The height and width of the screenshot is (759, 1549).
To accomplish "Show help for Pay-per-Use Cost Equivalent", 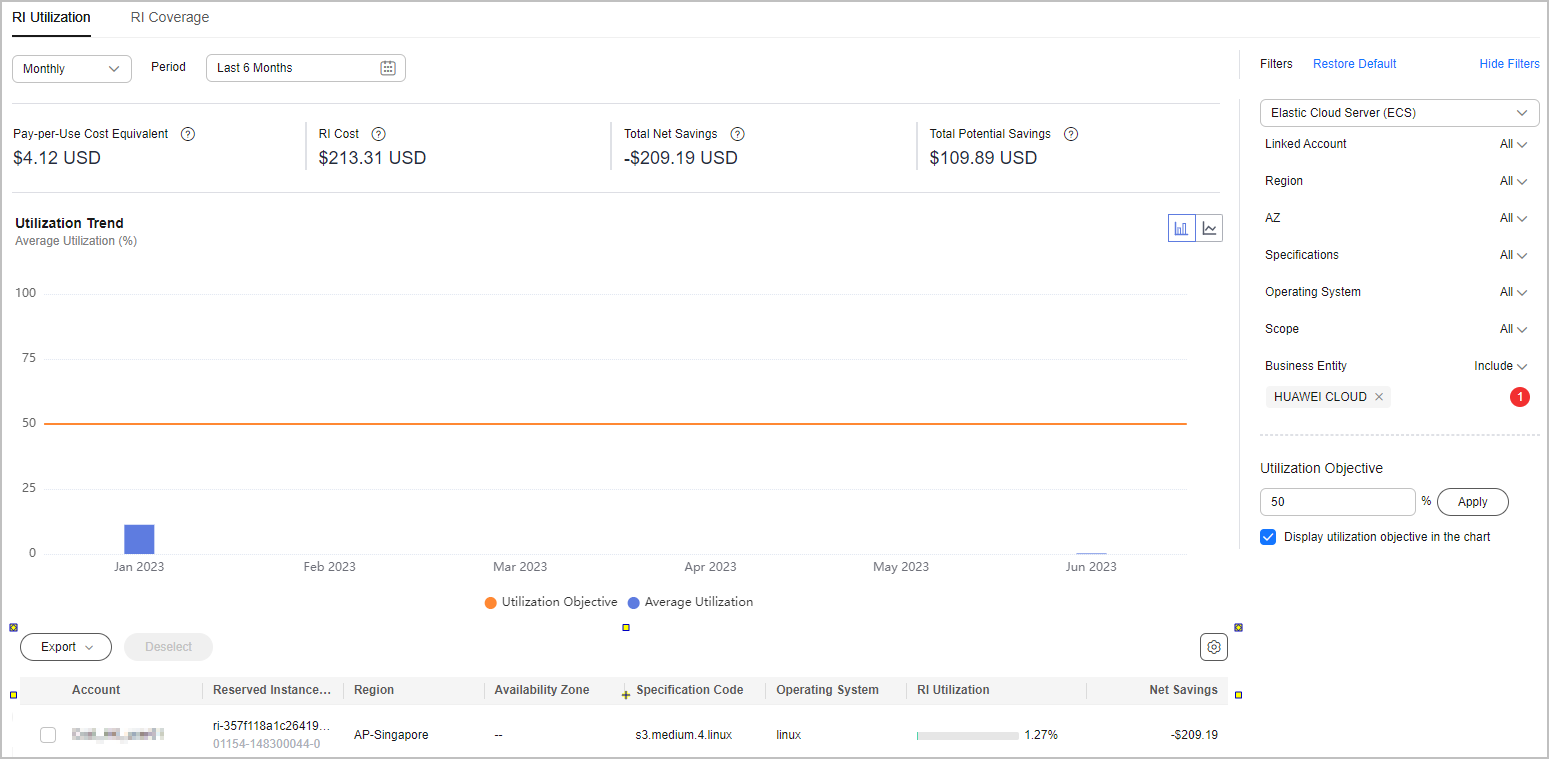I will click(x=188, y=134).
